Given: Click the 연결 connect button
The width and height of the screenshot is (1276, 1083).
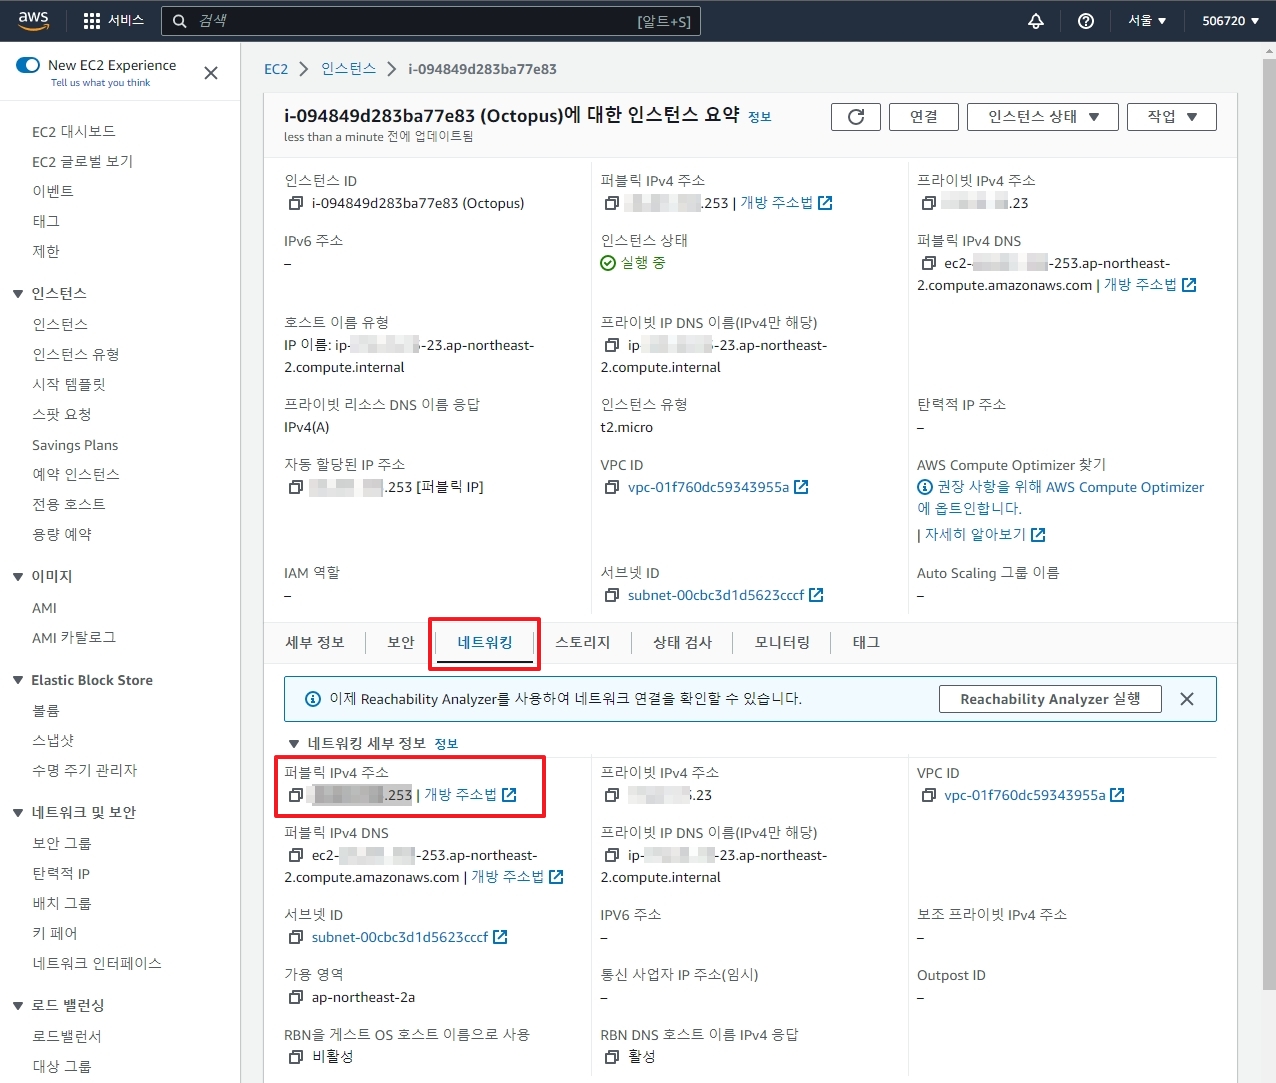Looking at the screenshot, I should click(x=924, y=117).
